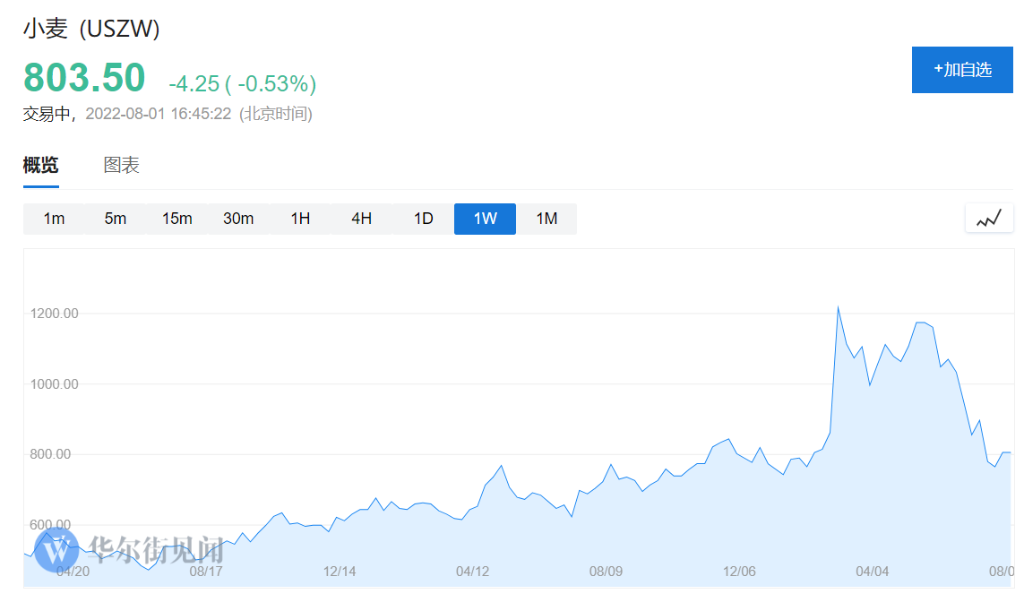This screenshot has height=597, width=1024.
Task: Click the 04/04 date axis label
Action: point(873,571)
